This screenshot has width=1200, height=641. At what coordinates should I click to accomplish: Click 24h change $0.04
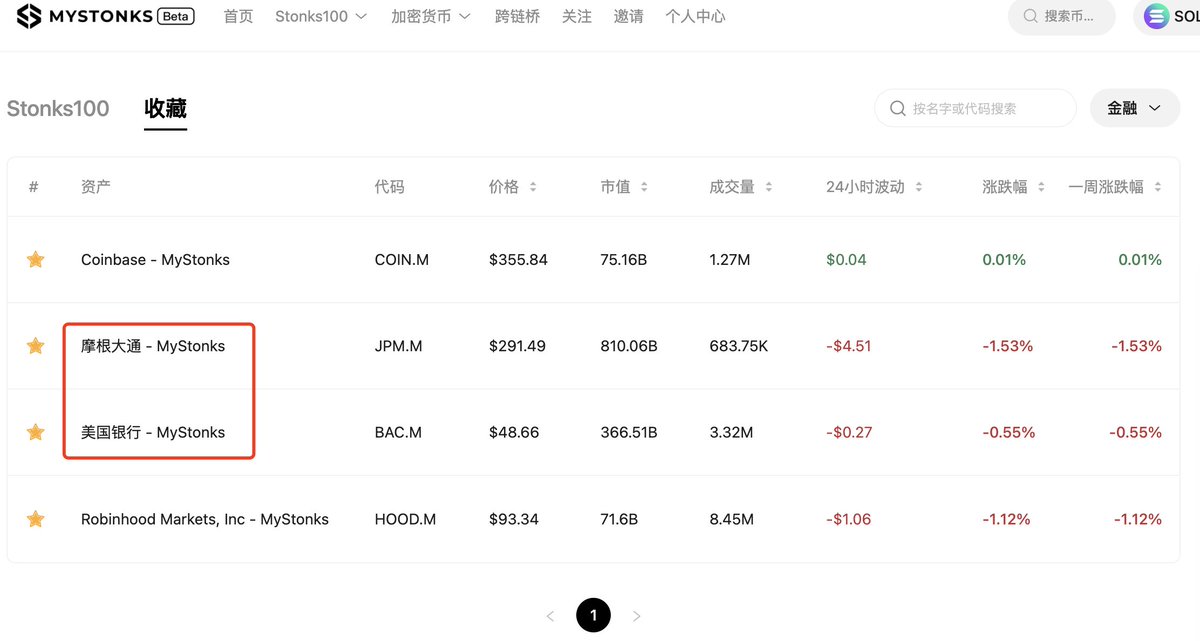point(846,260)
